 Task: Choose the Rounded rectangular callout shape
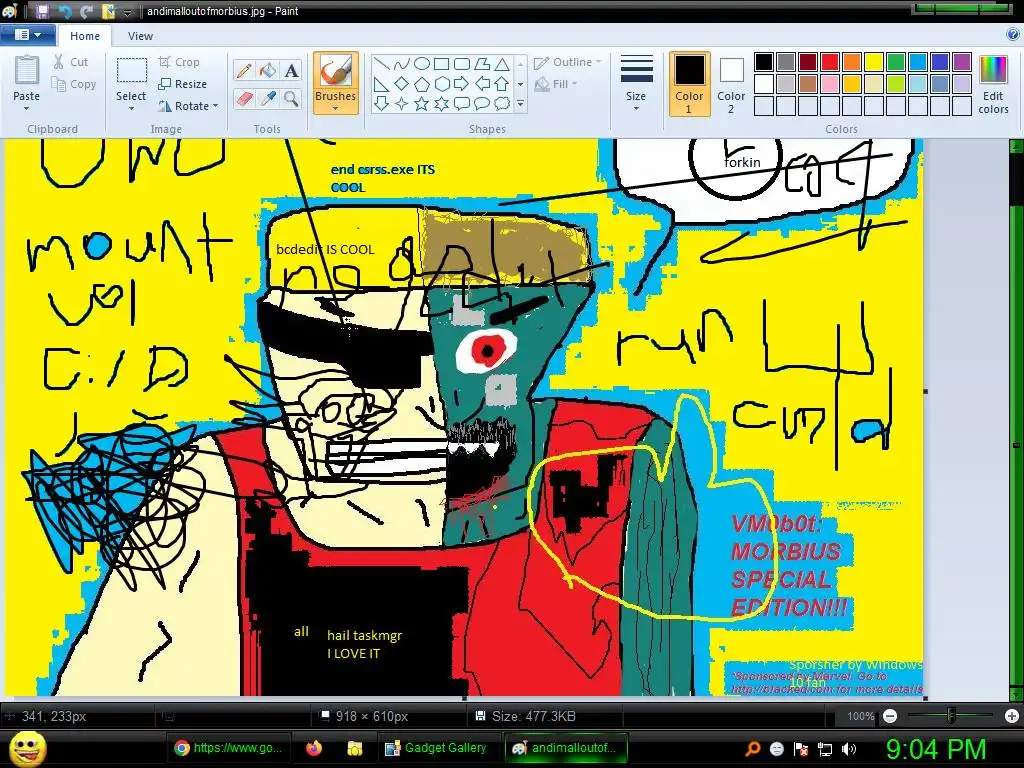coord(462,103)
